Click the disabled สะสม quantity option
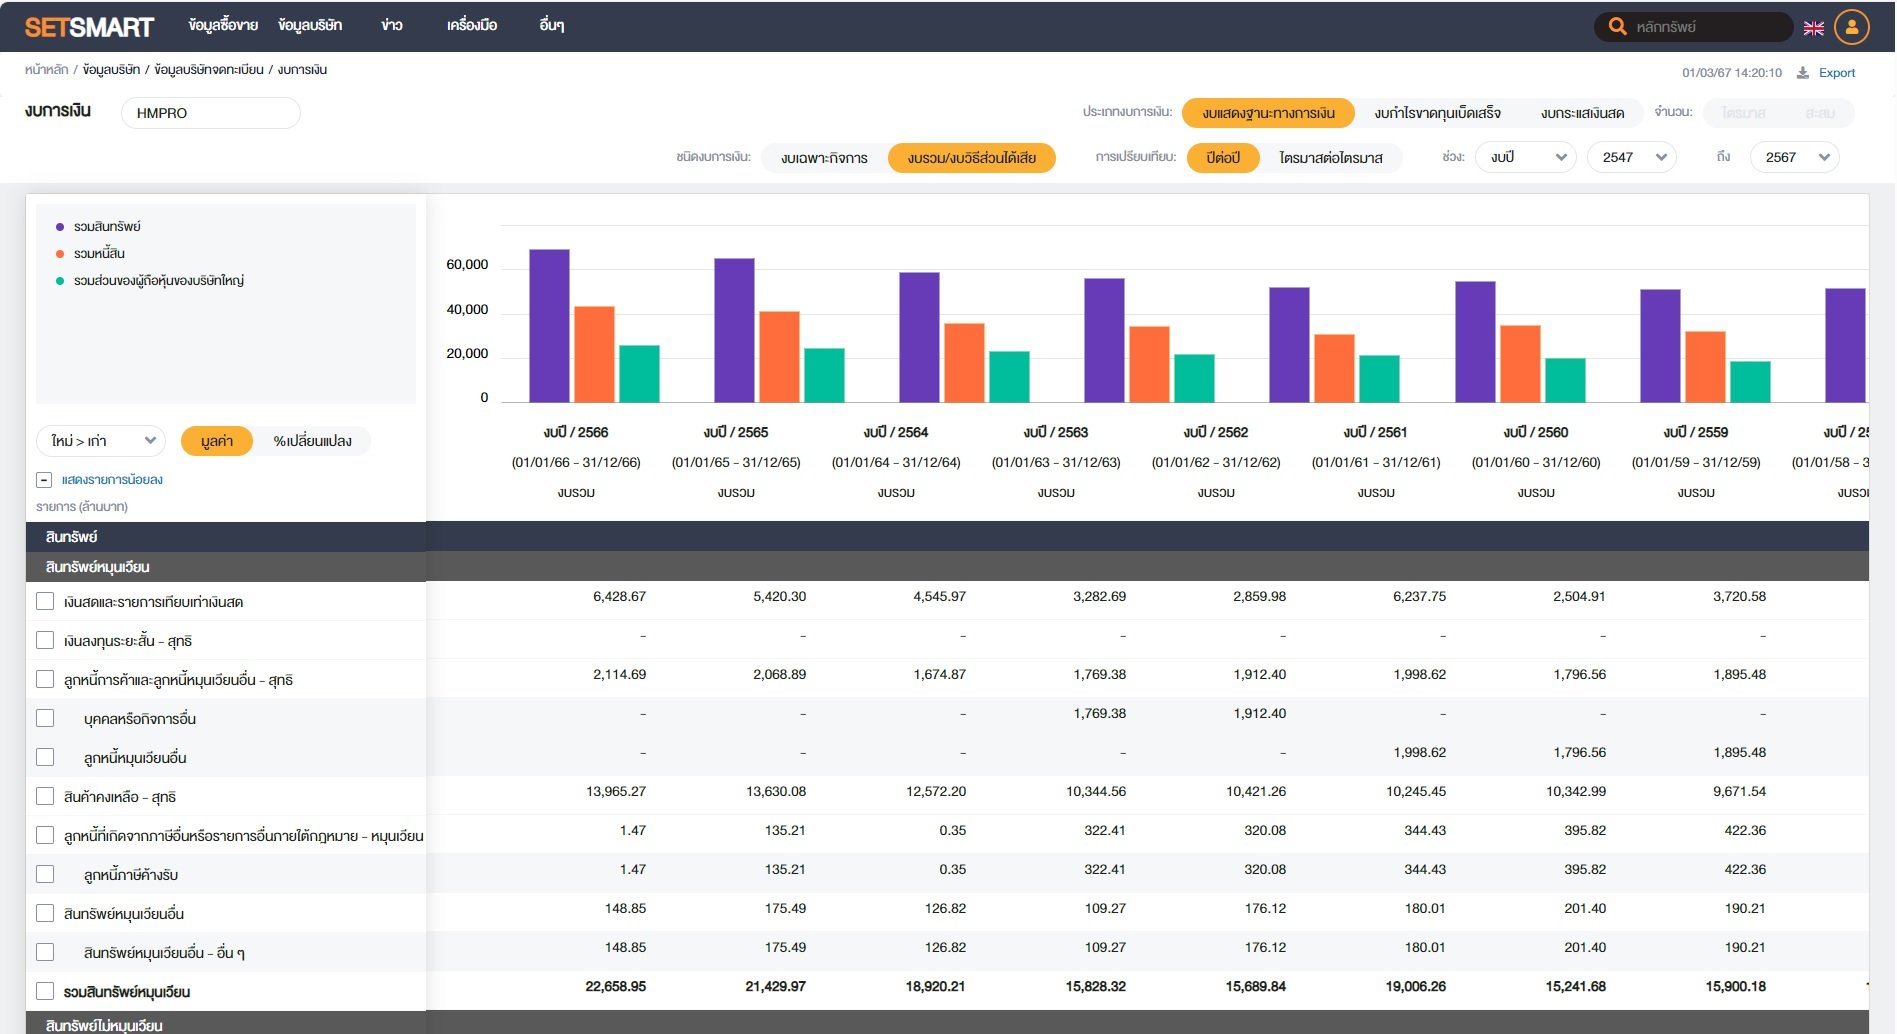 [x=1820, y=113]
